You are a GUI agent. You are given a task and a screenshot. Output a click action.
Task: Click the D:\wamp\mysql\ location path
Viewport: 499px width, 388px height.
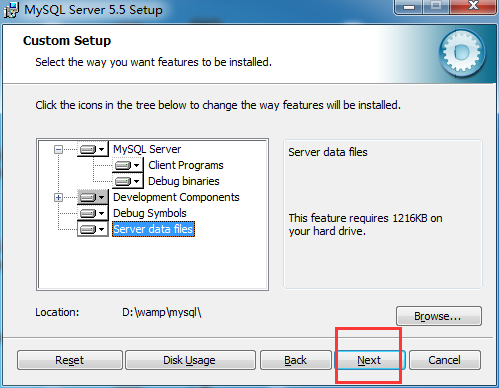pos(162,312)
